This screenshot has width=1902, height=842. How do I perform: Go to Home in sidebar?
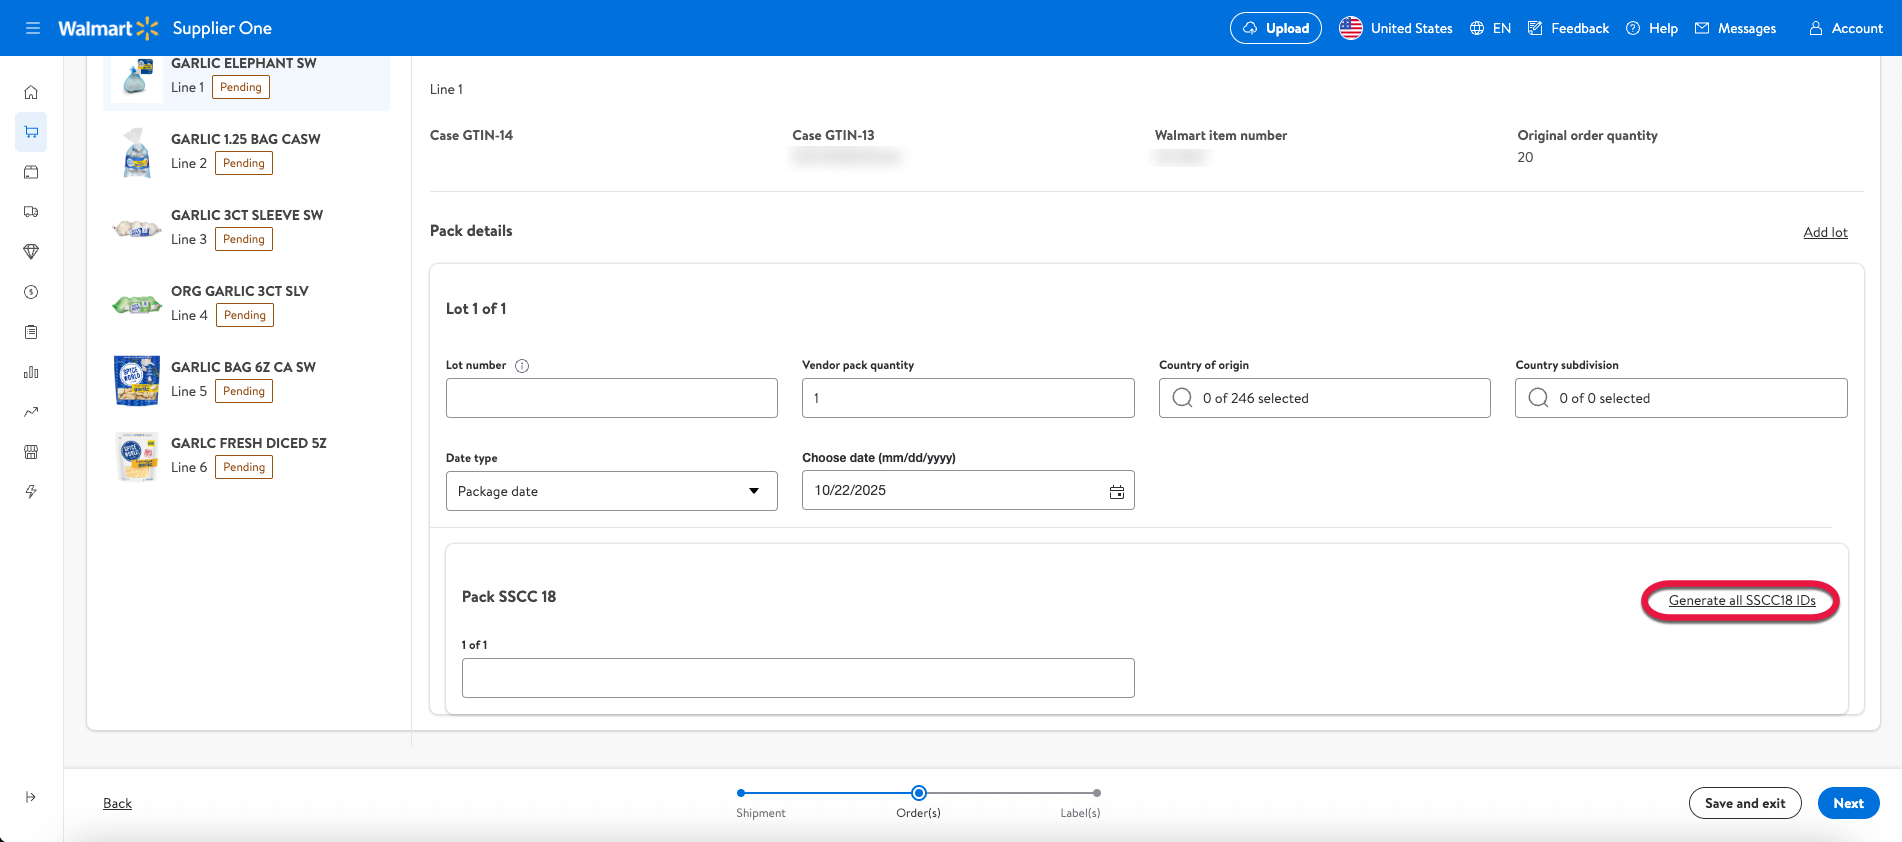point(31,92)
